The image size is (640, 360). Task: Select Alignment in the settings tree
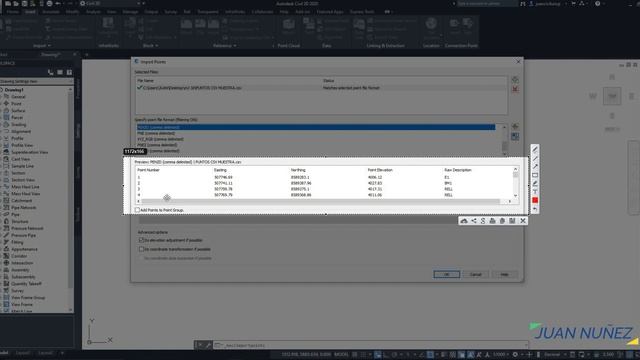21,131
